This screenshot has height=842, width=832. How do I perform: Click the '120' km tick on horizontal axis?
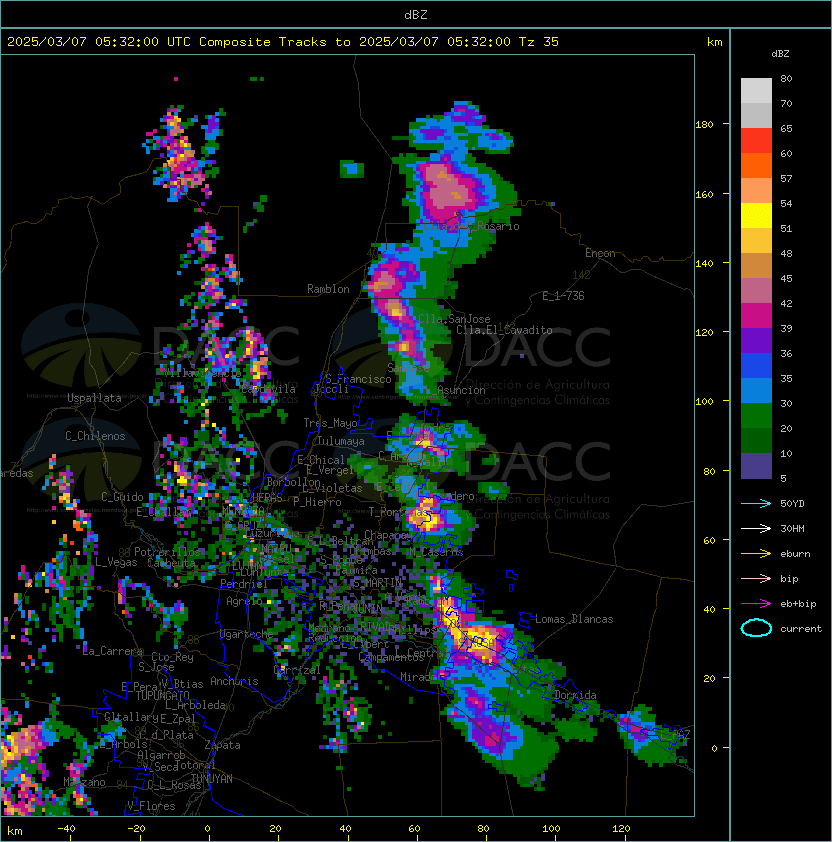tap(620, 829)
